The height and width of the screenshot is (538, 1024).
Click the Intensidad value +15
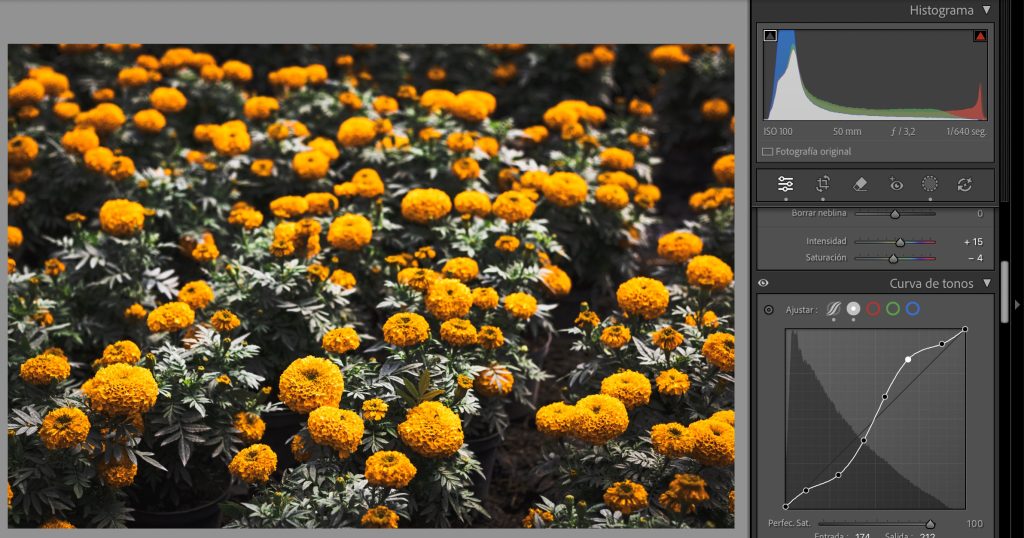(x=973, y=242)
